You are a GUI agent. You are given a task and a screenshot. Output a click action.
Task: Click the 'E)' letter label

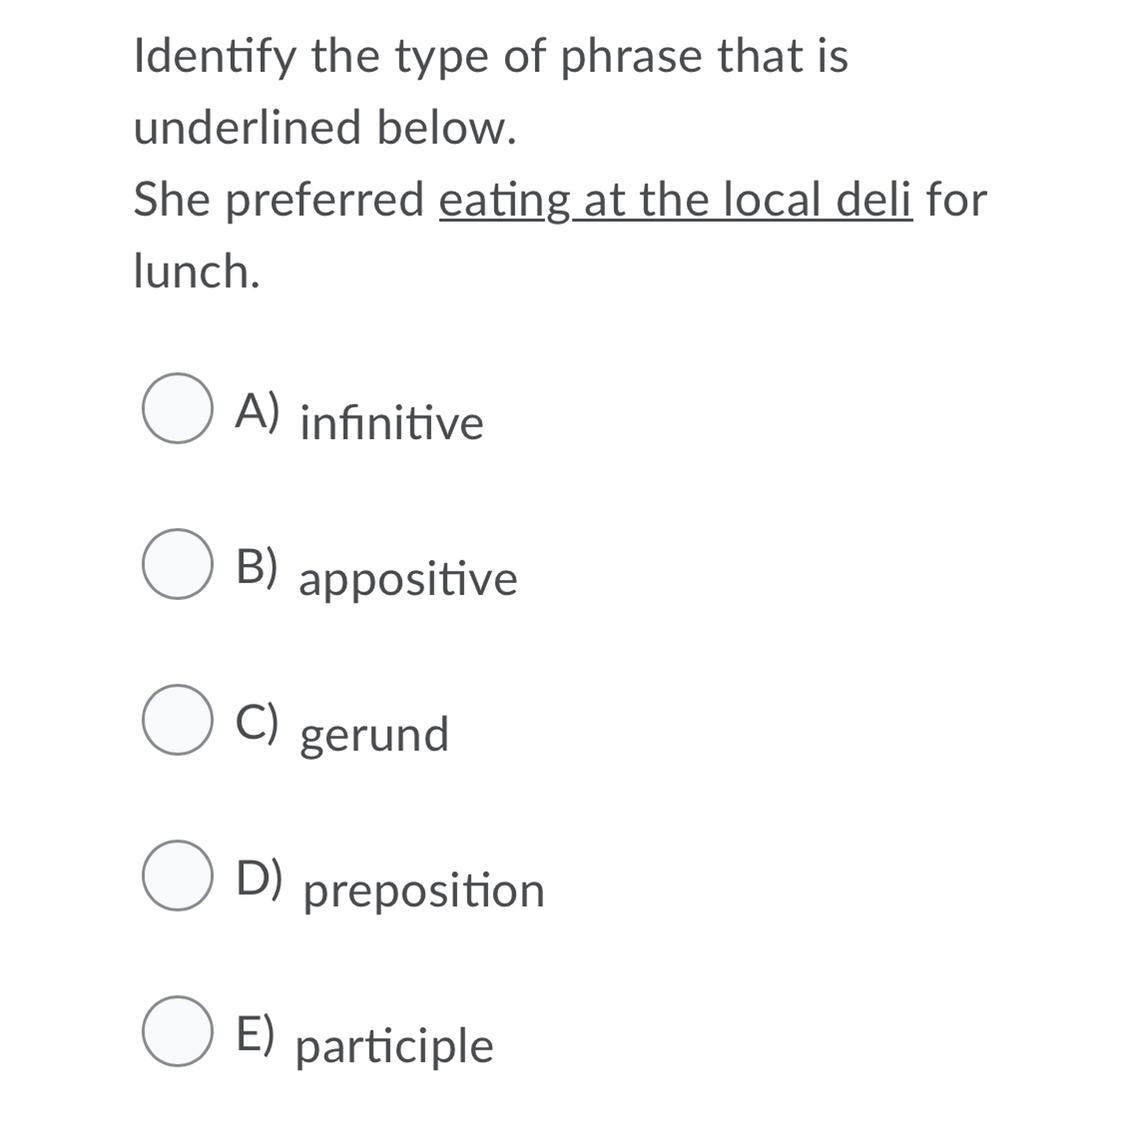pos(255,1034)
